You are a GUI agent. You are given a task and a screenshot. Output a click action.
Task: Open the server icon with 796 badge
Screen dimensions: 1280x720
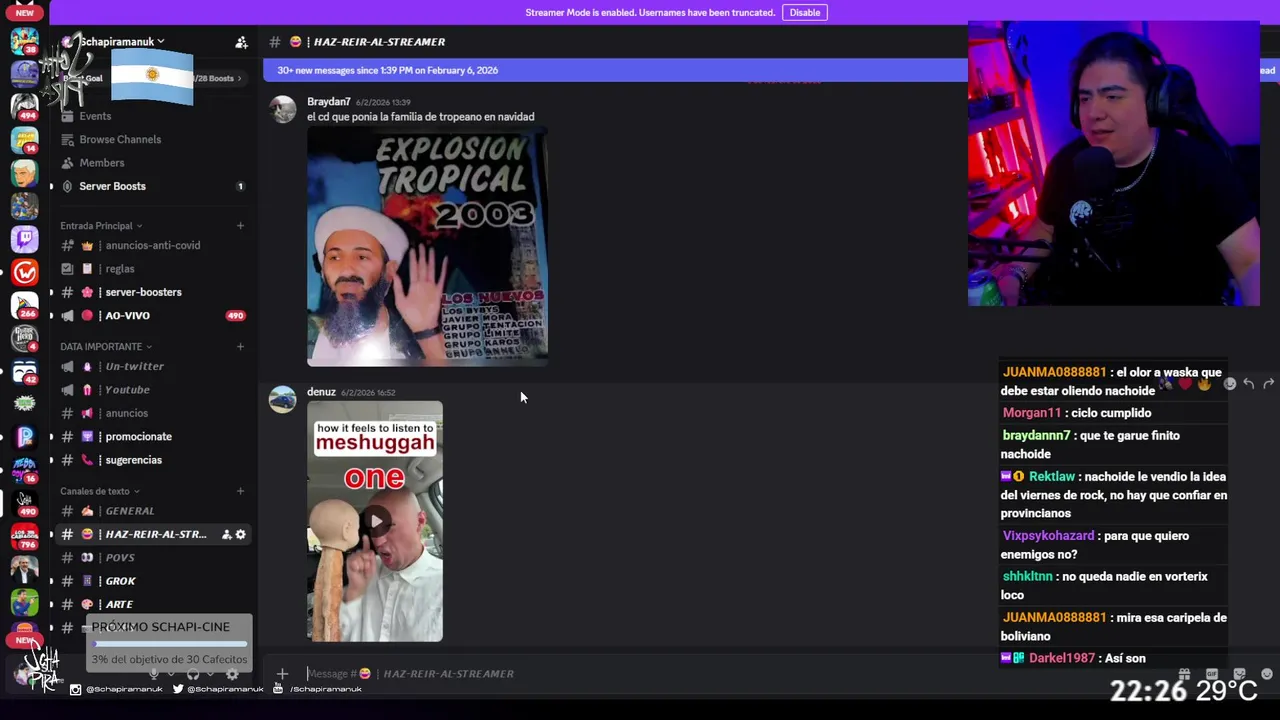click(24, 536)
